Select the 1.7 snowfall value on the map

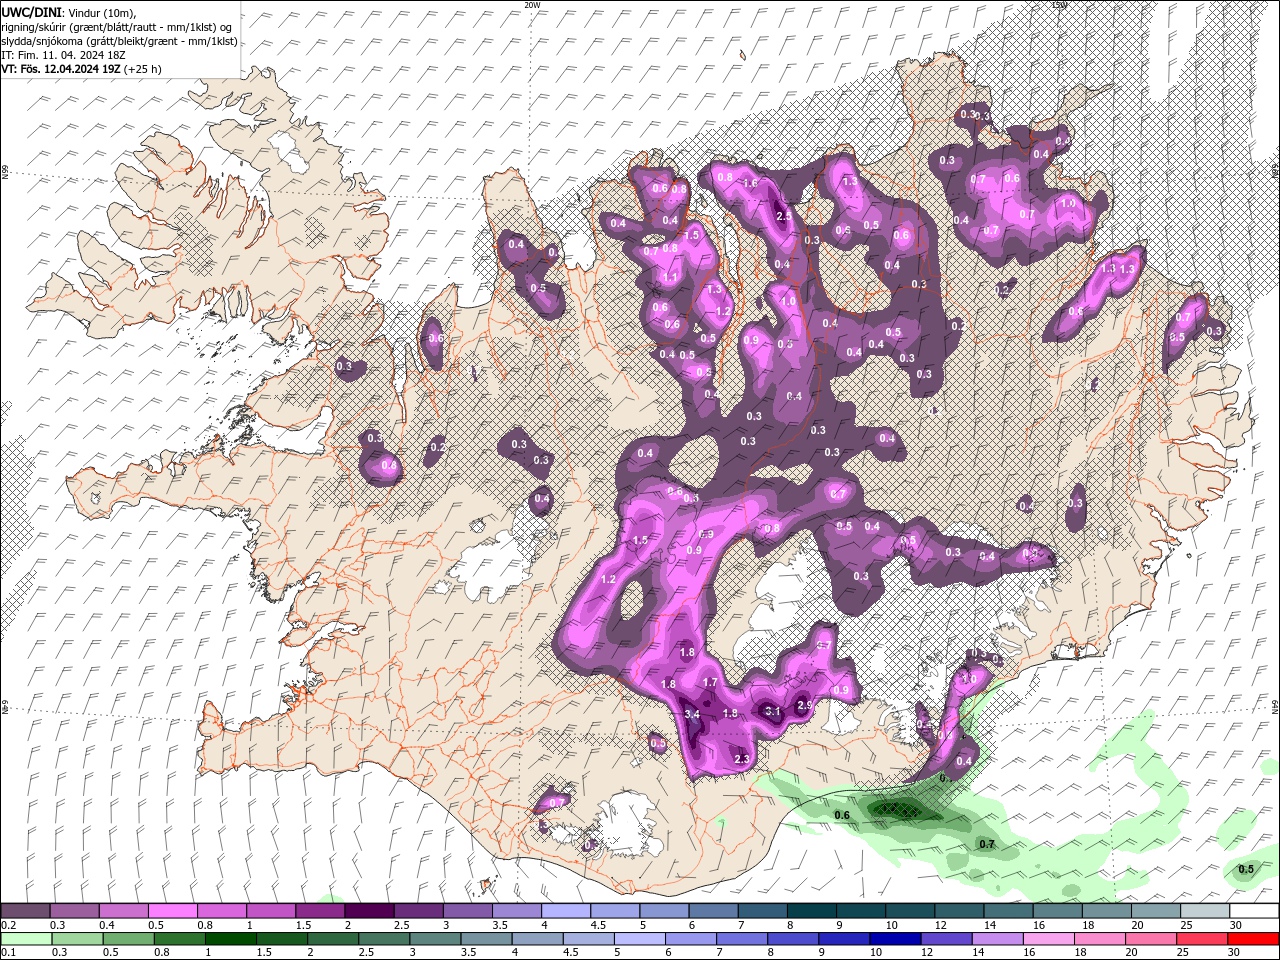click(711, 683)
